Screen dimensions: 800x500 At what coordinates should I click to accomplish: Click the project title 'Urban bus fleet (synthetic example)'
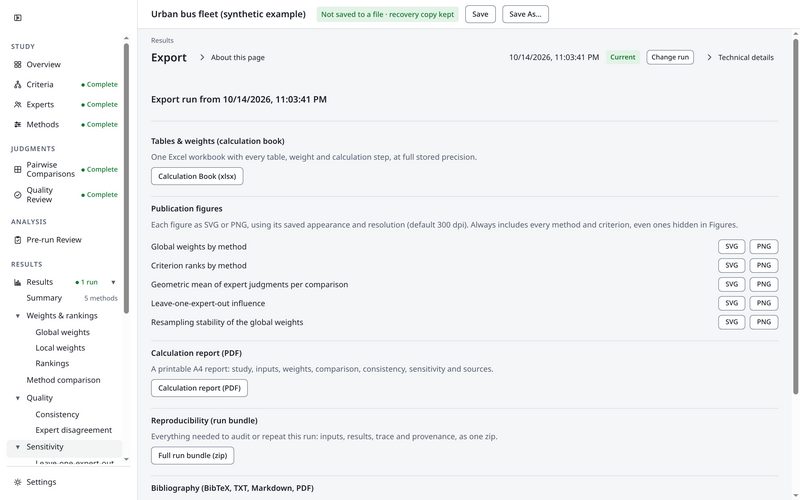228,14
